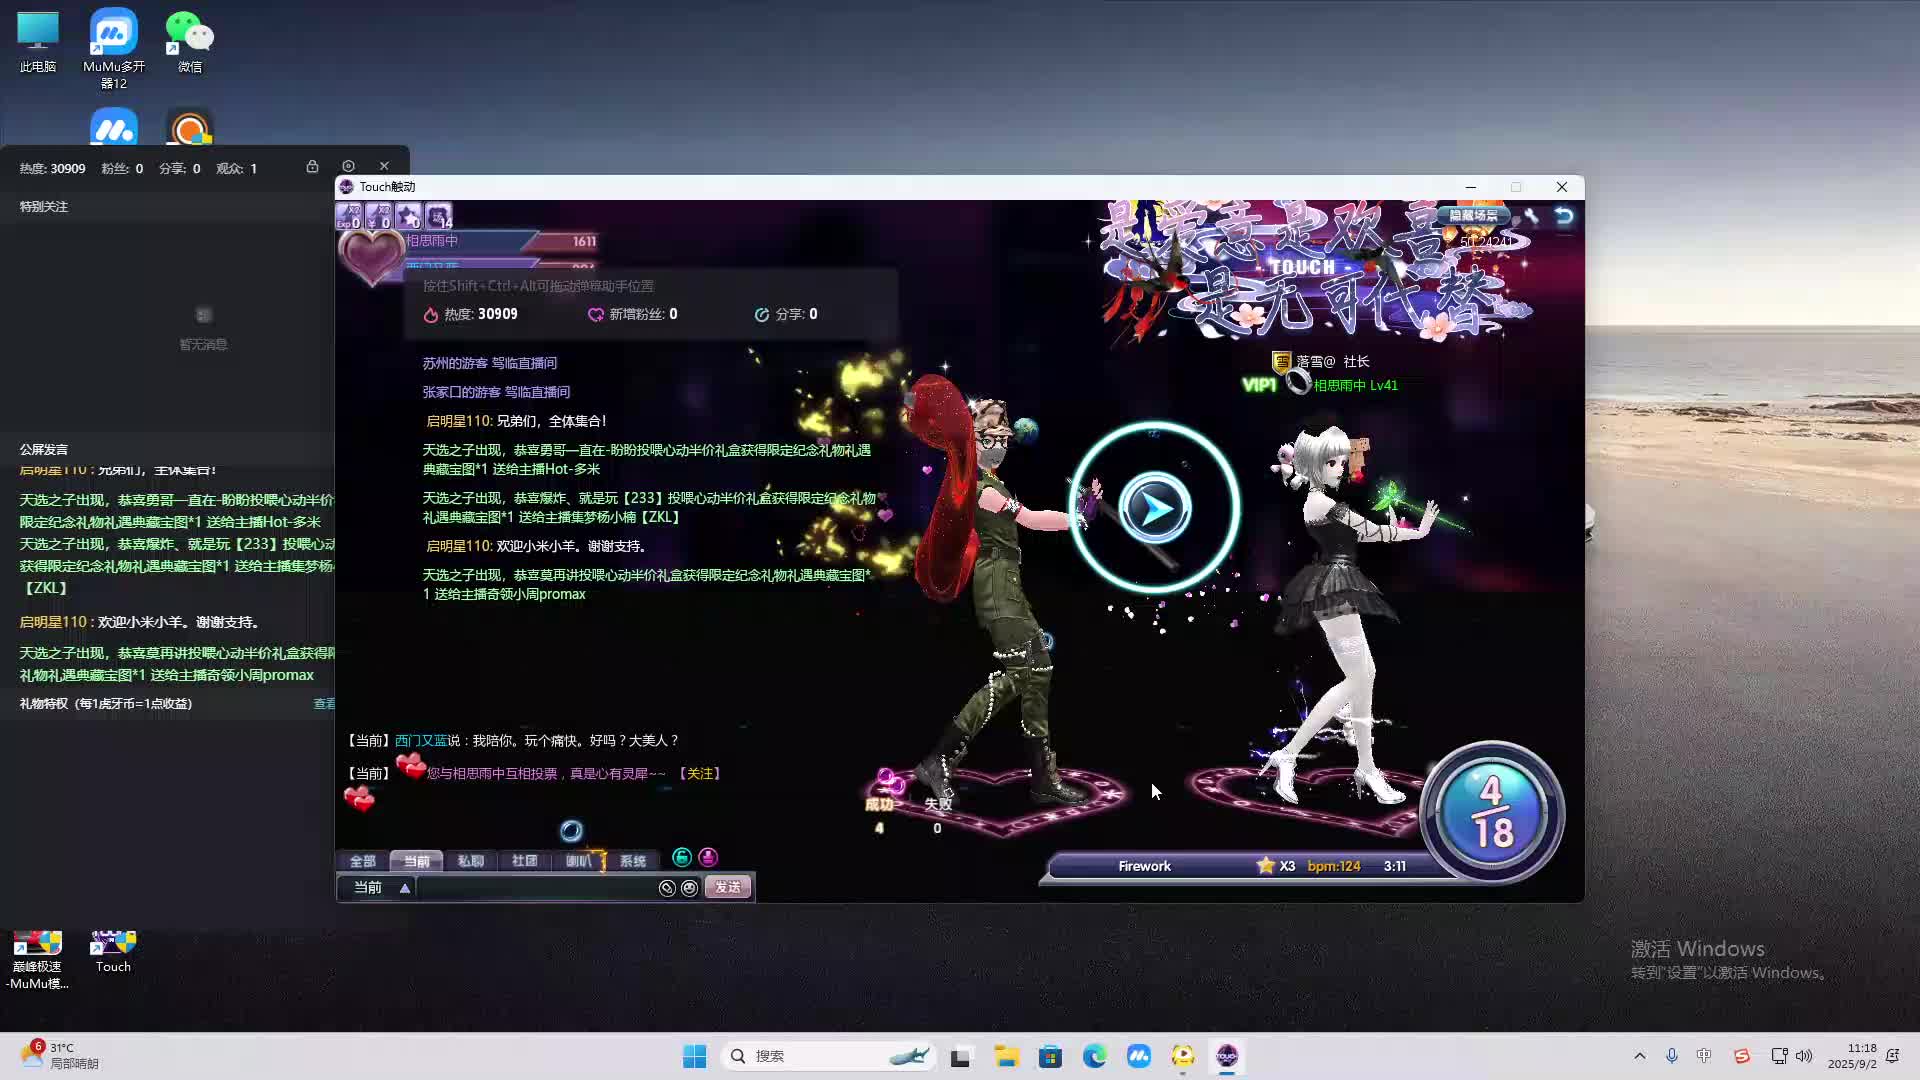Click the 【关注】 follow link
The height and width of the screenshot is (1080, 1920).
(x=699, y=774)
